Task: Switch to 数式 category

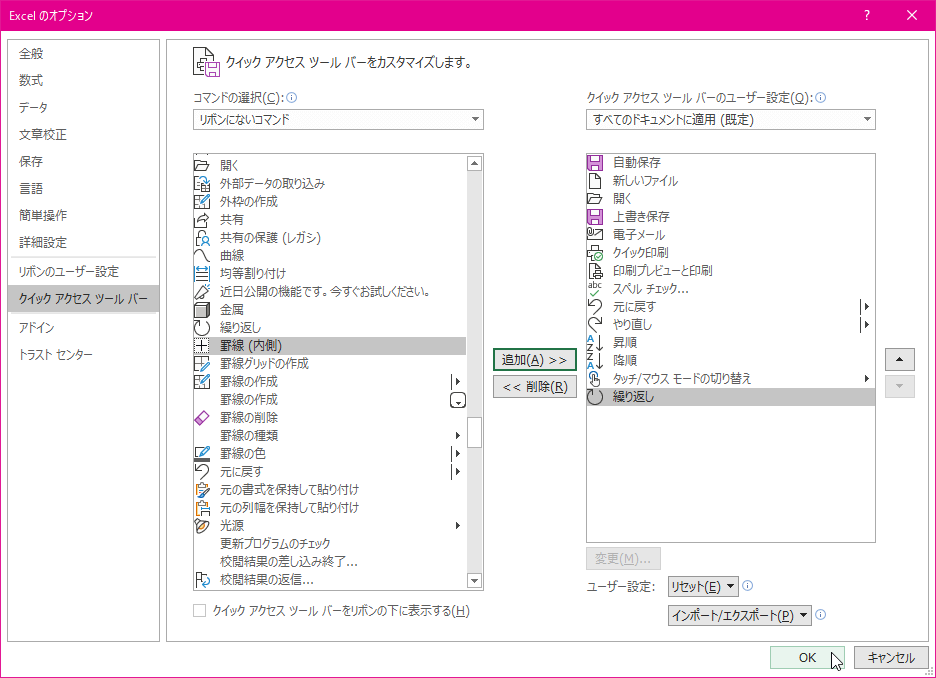Action: click(x=31, y=81)
